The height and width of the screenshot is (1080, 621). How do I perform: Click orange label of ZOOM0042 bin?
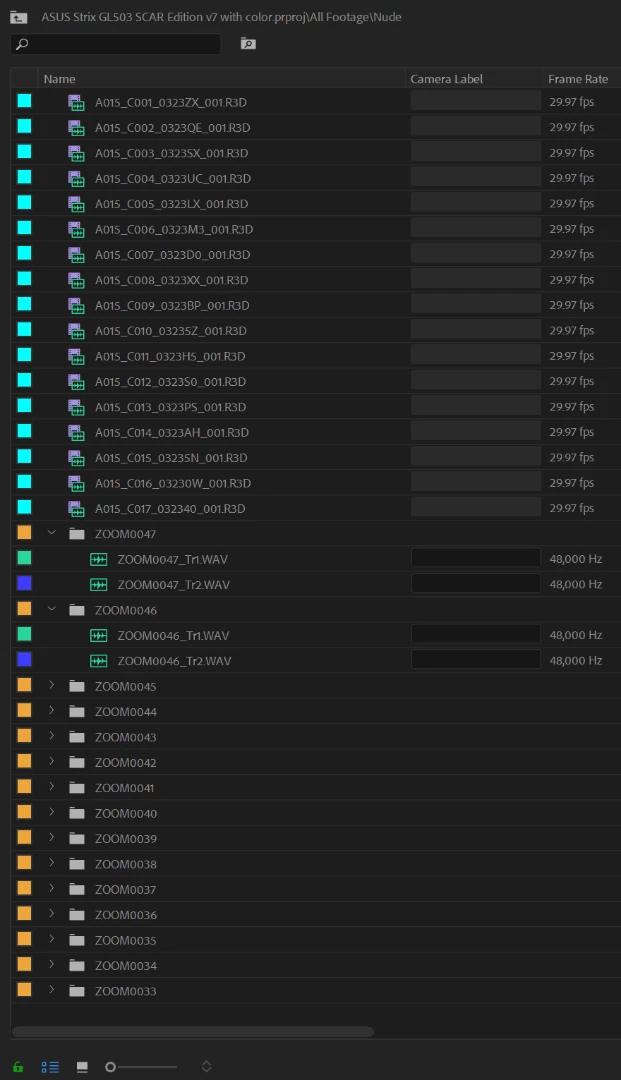pyautogui.click(x=24, y=761)
